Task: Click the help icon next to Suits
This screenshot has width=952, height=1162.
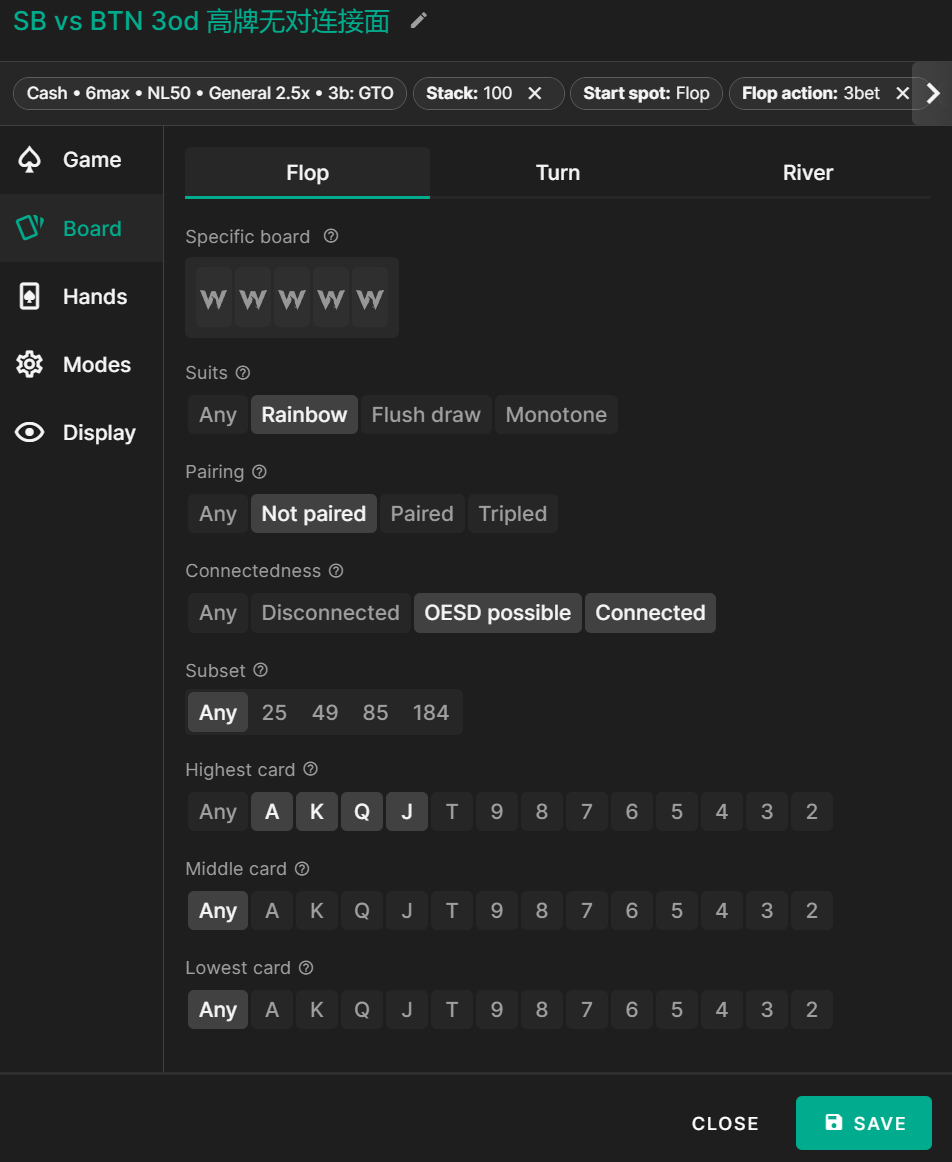Action: point(243,373)
